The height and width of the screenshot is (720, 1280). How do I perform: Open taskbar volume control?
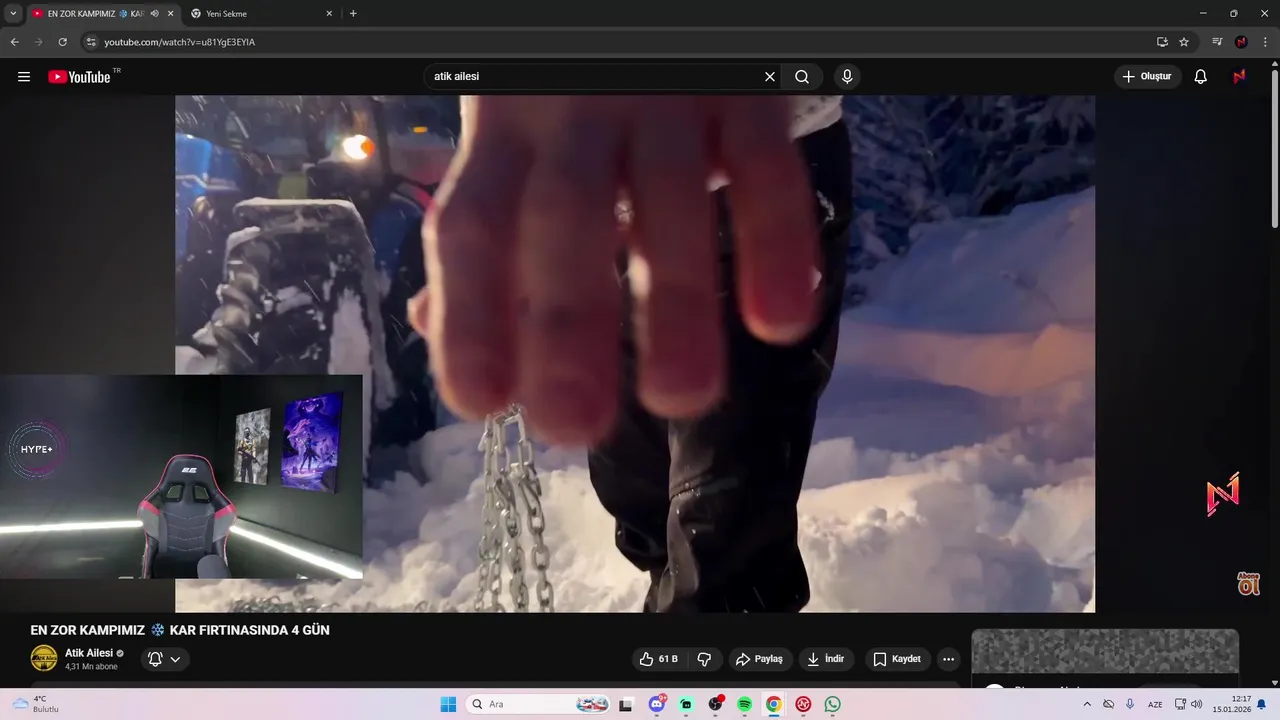(1196, 704)
